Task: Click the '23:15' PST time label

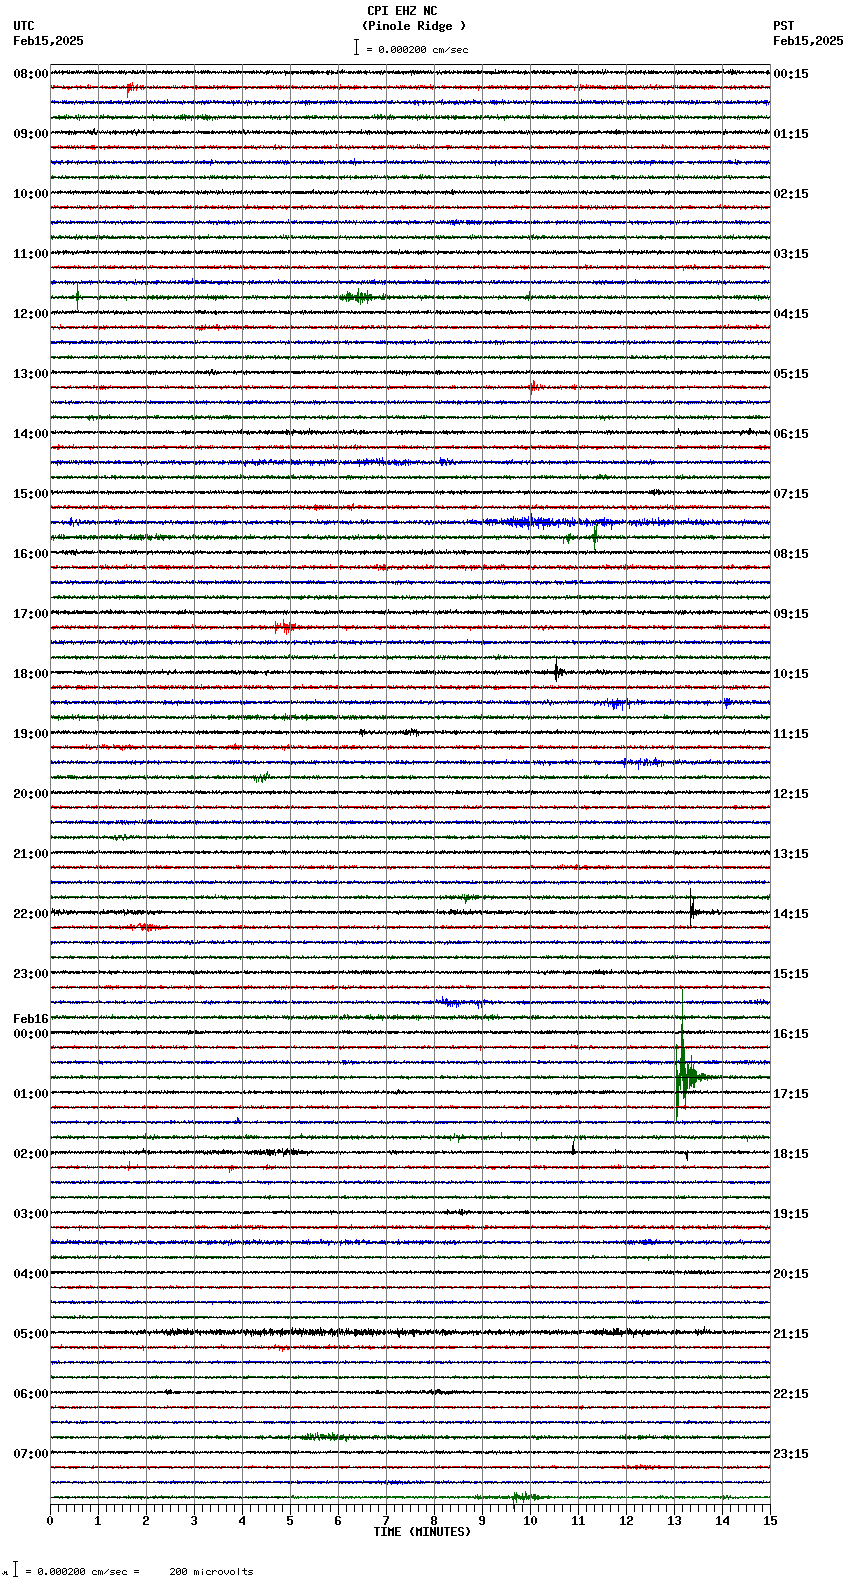Action: [791, 1454]
